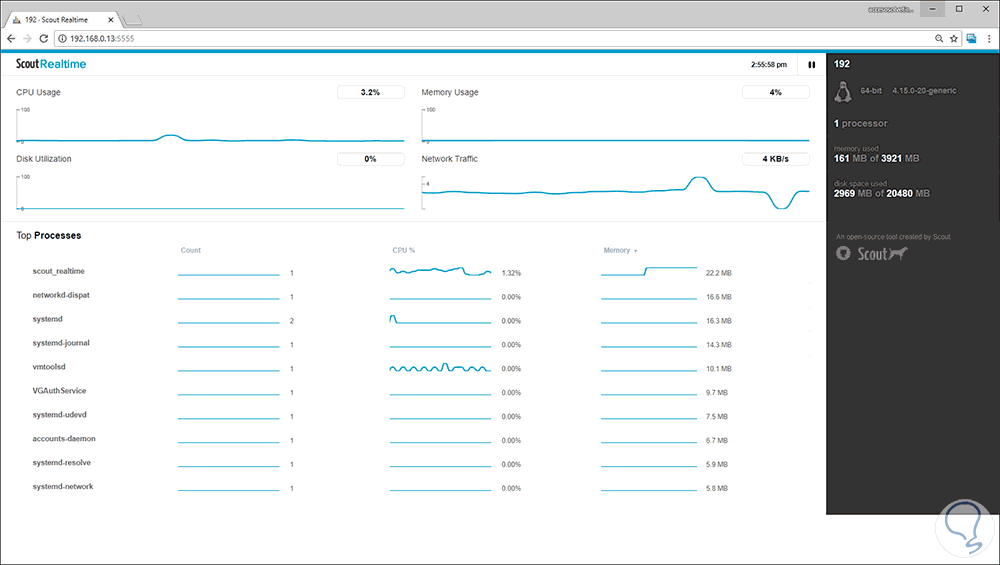
Task: Click the scout_realtime process row
Action: [413, 272]
